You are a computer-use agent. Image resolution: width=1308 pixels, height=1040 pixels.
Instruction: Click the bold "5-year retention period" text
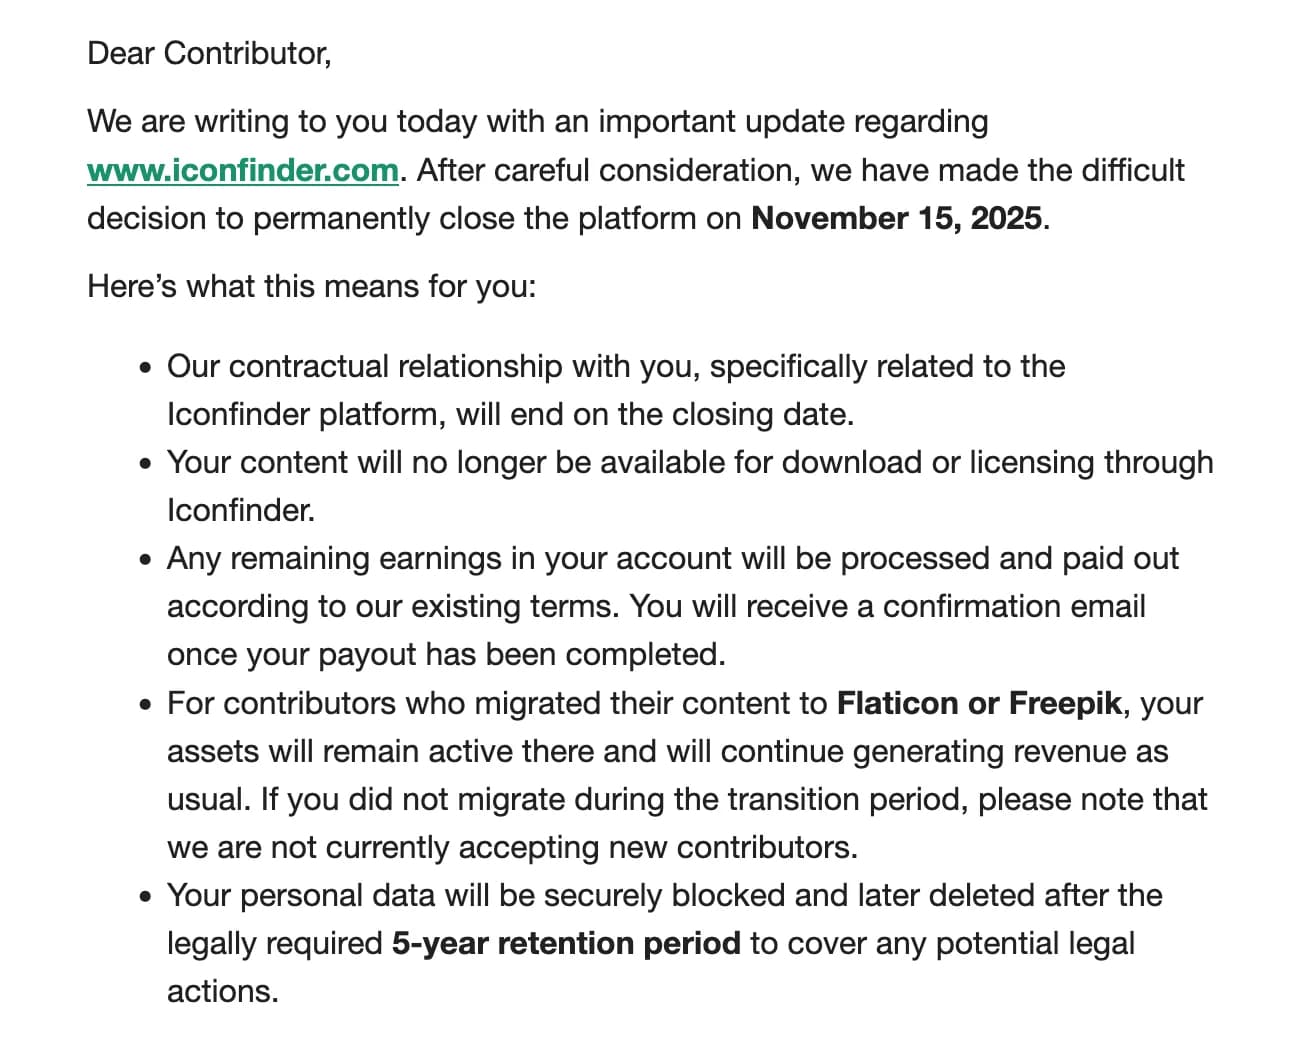(566, 943)
